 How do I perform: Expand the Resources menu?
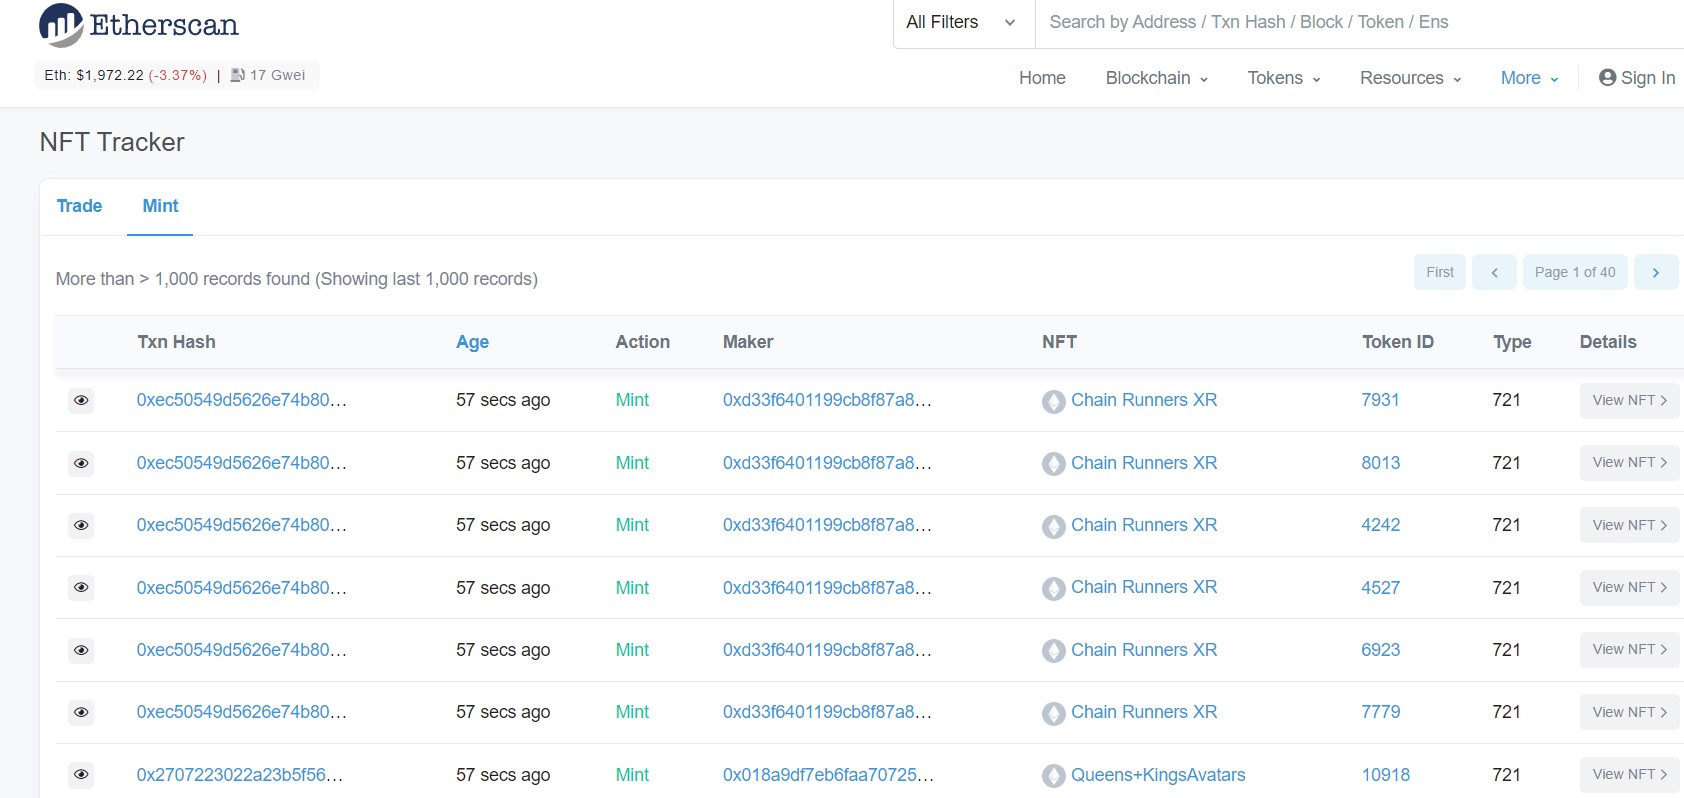(x=1411, y=78)
